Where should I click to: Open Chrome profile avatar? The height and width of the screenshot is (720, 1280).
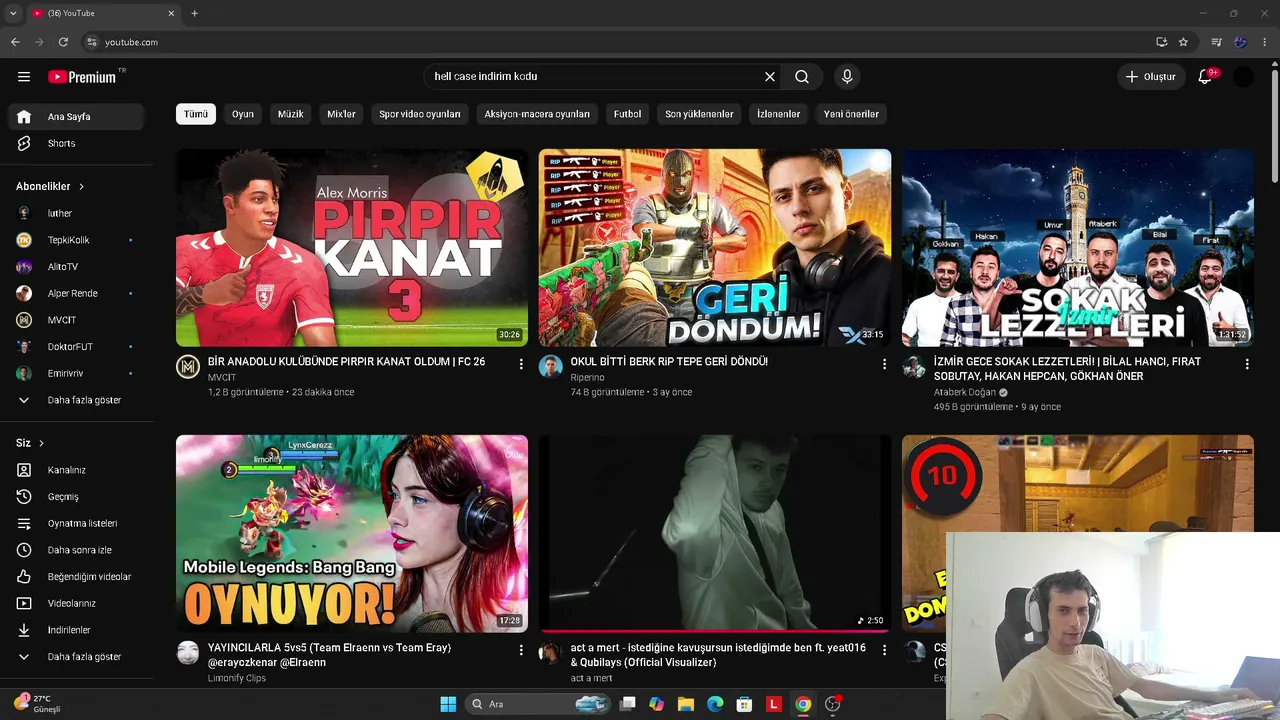coord(1241,42)
